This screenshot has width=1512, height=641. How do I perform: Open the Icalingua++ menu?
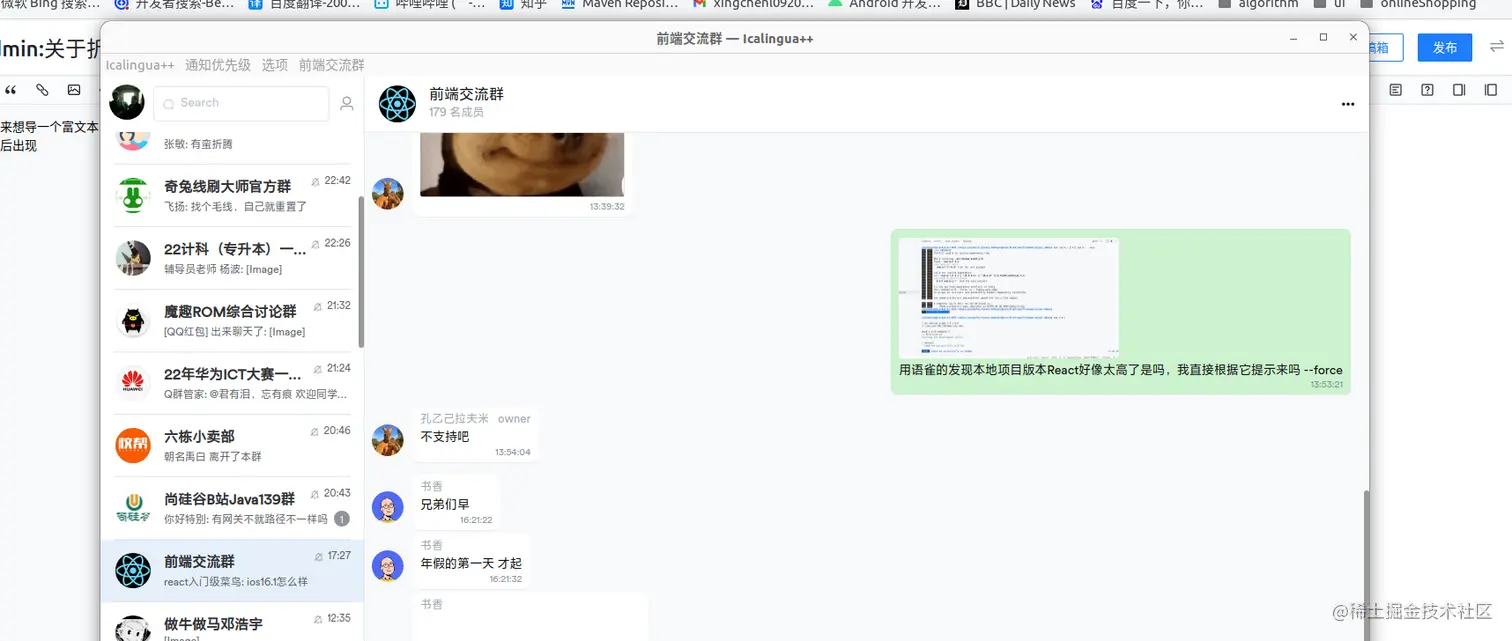point(140,64)
